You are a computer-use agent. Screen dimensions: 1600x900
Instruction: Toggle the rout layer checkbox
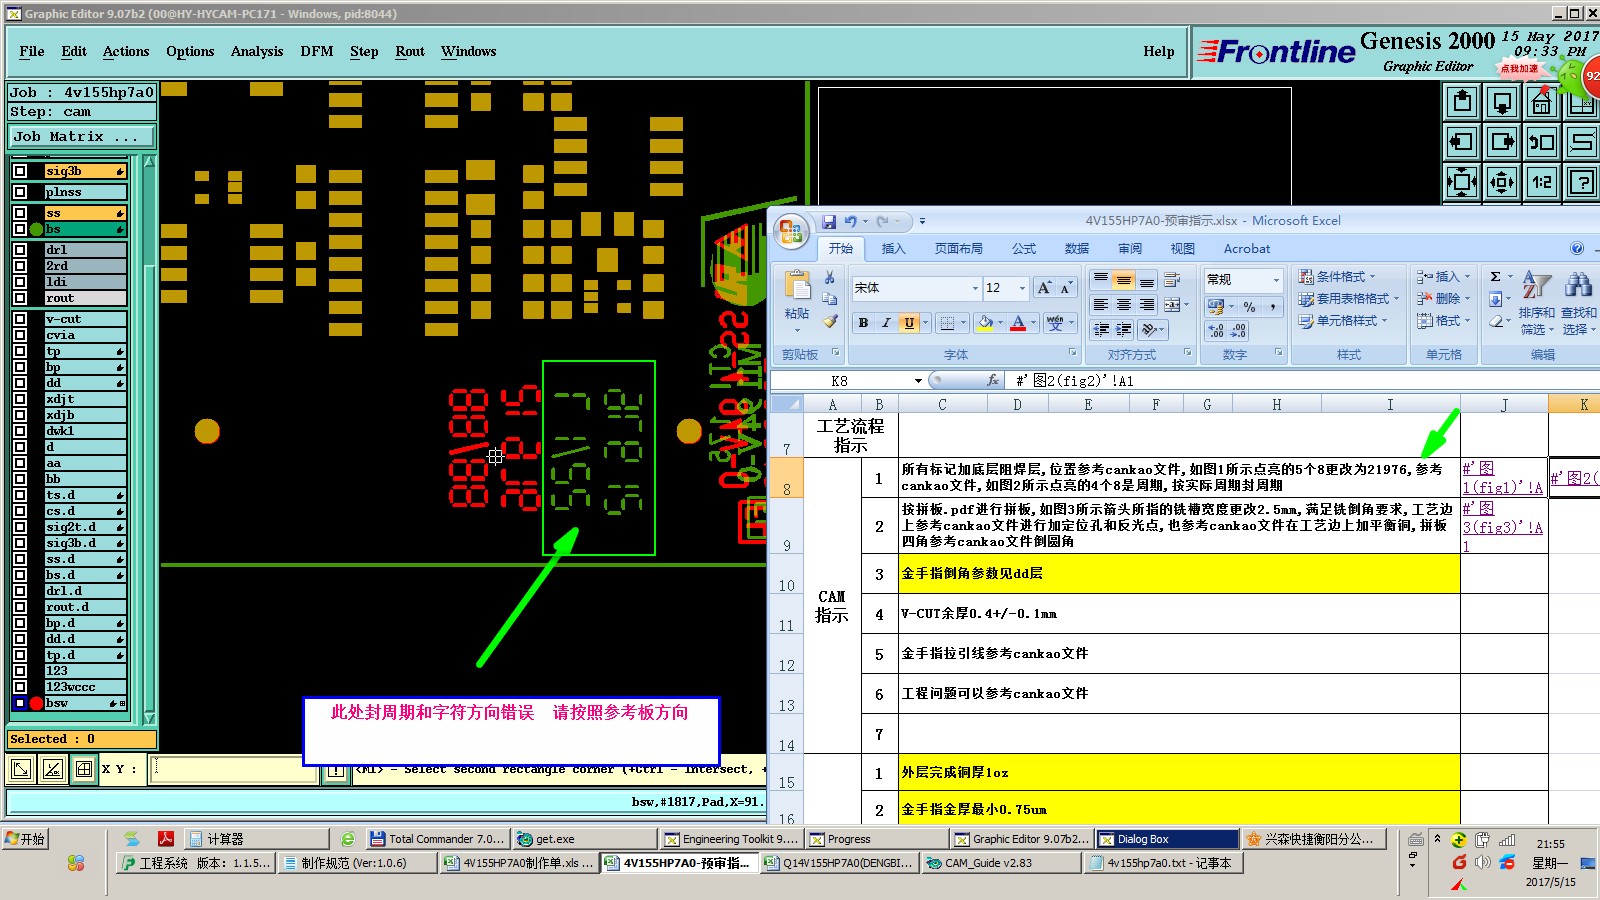(20, 298)
